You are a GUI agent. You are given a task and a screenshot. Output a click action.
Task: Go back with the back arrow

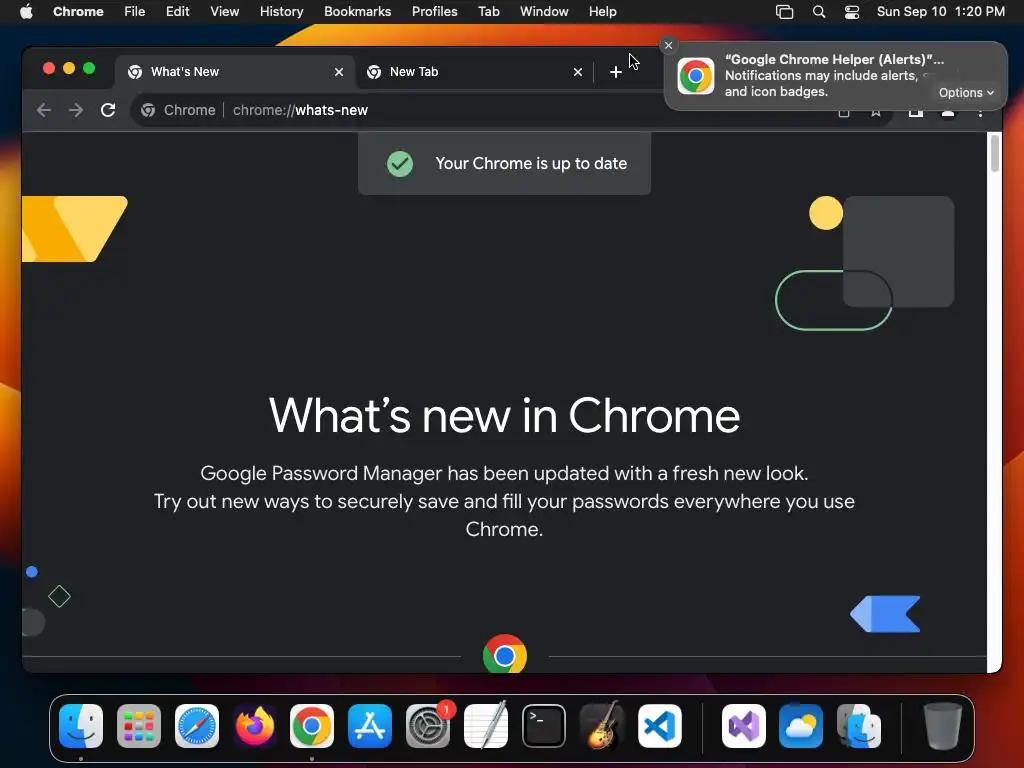[x=44, y=110]
